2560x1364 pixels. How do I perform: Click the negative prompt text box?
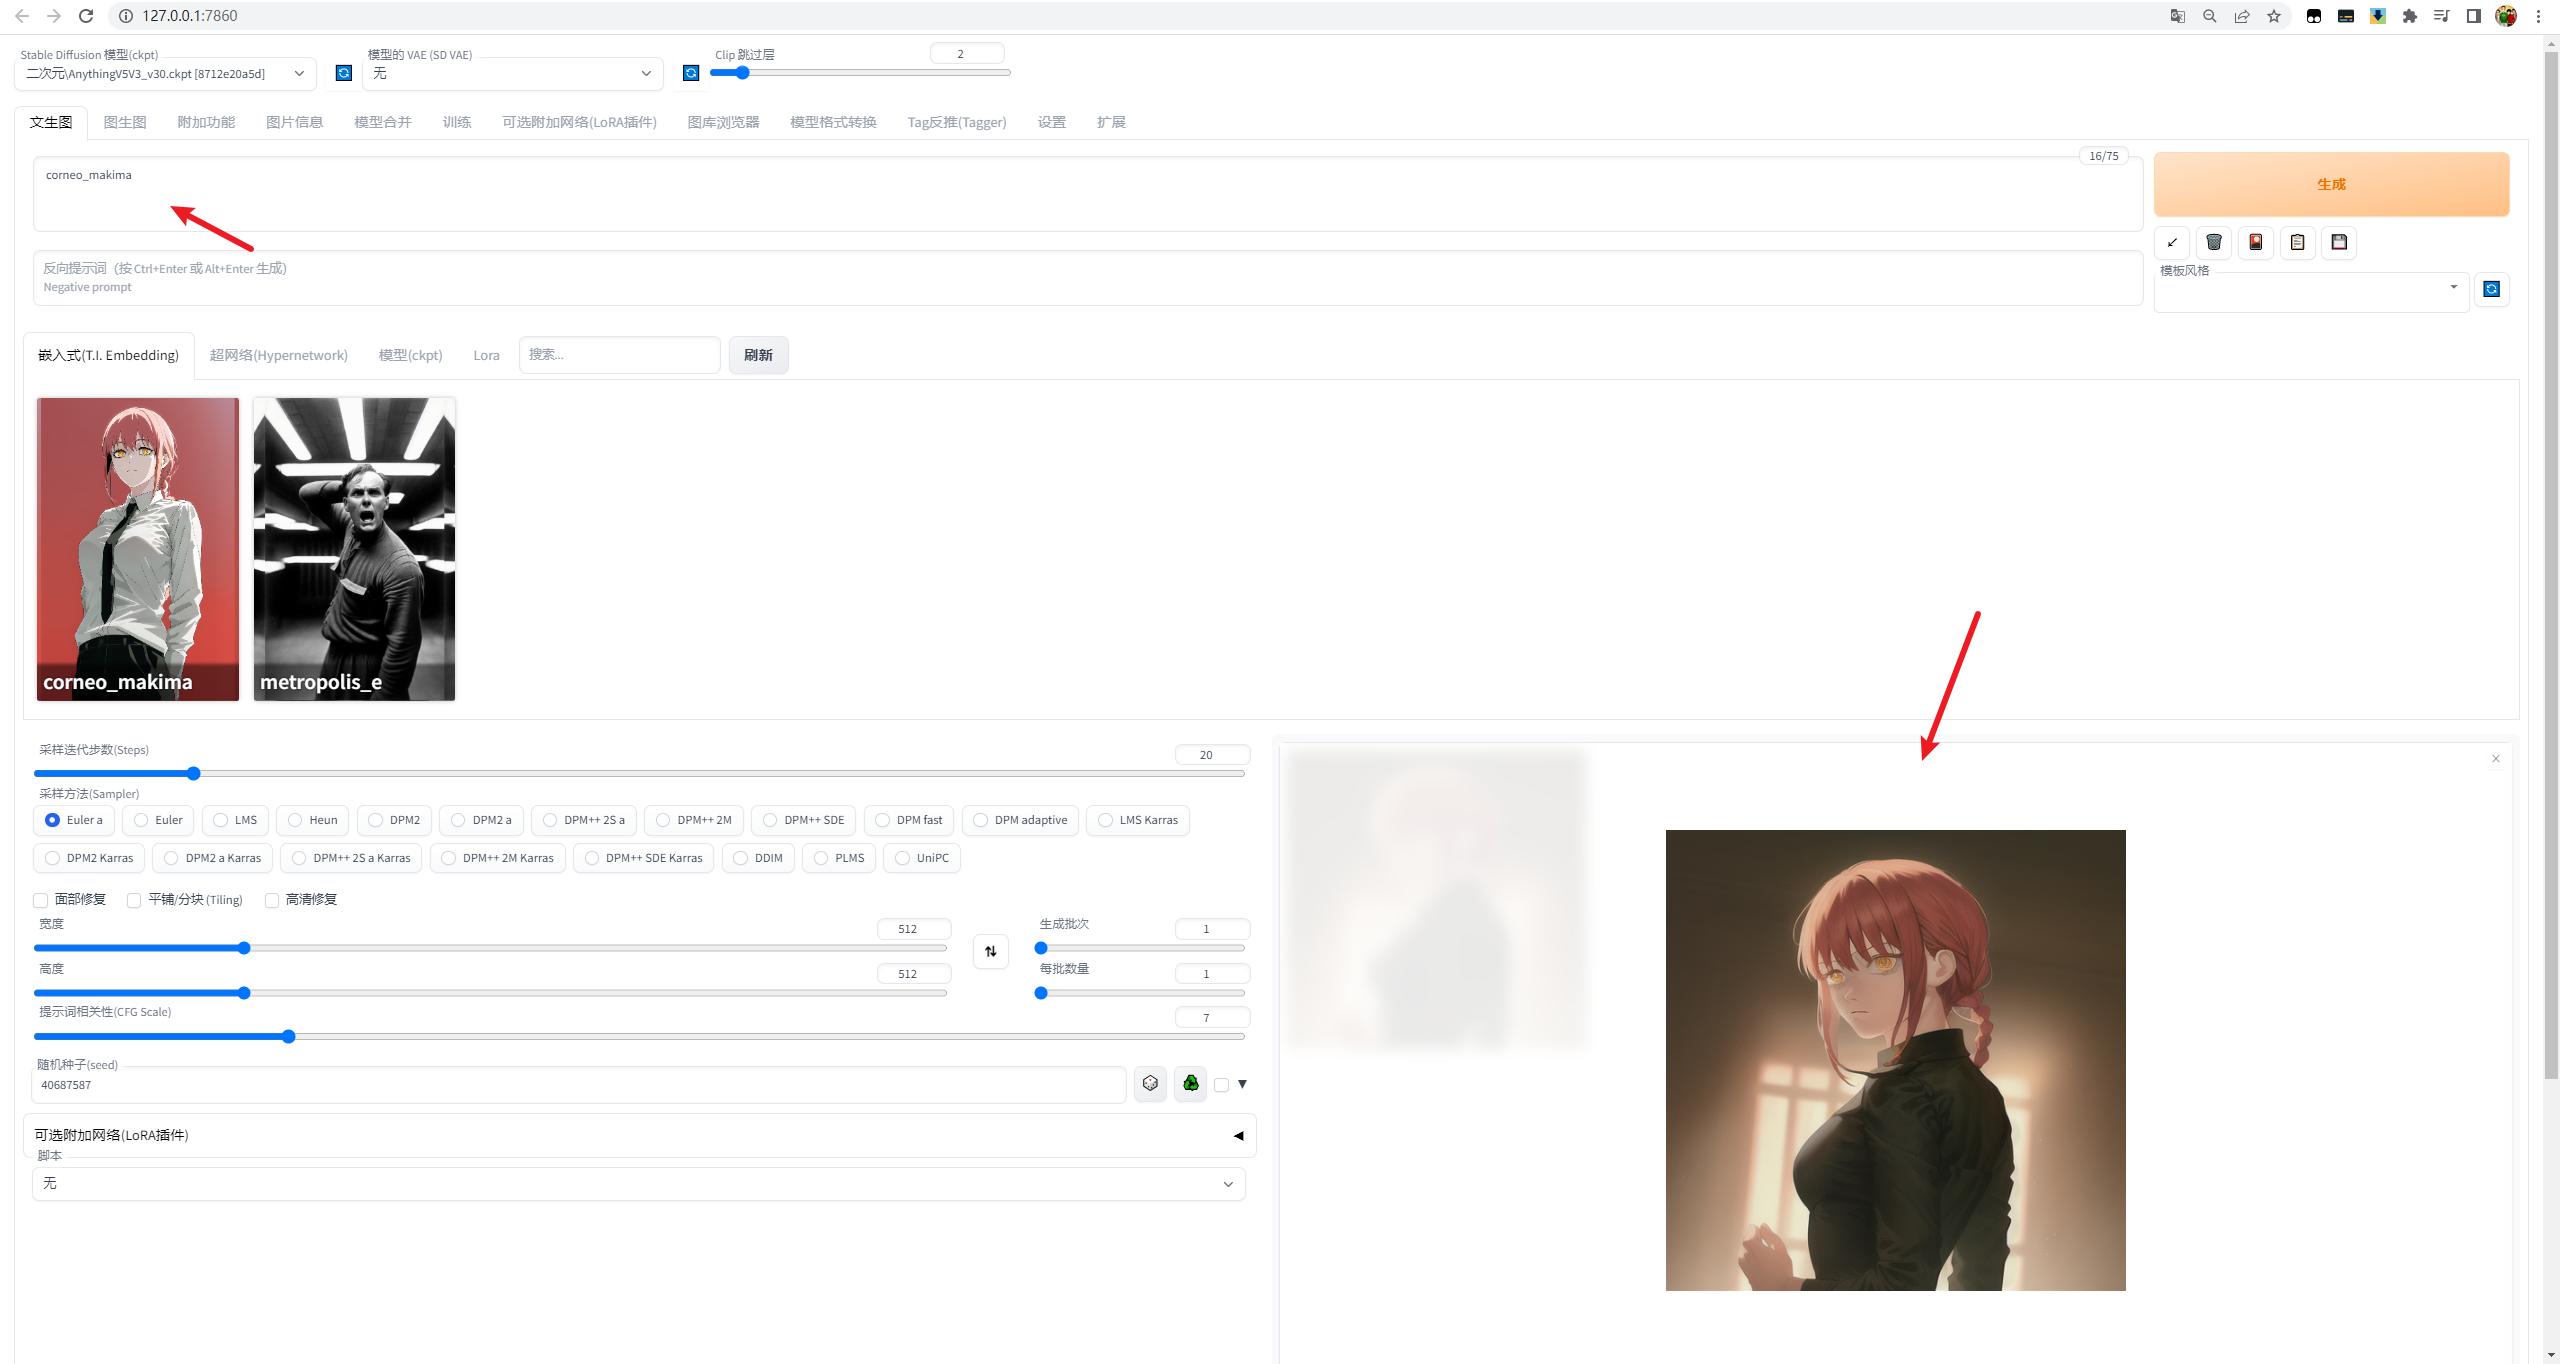point(1087,278)
